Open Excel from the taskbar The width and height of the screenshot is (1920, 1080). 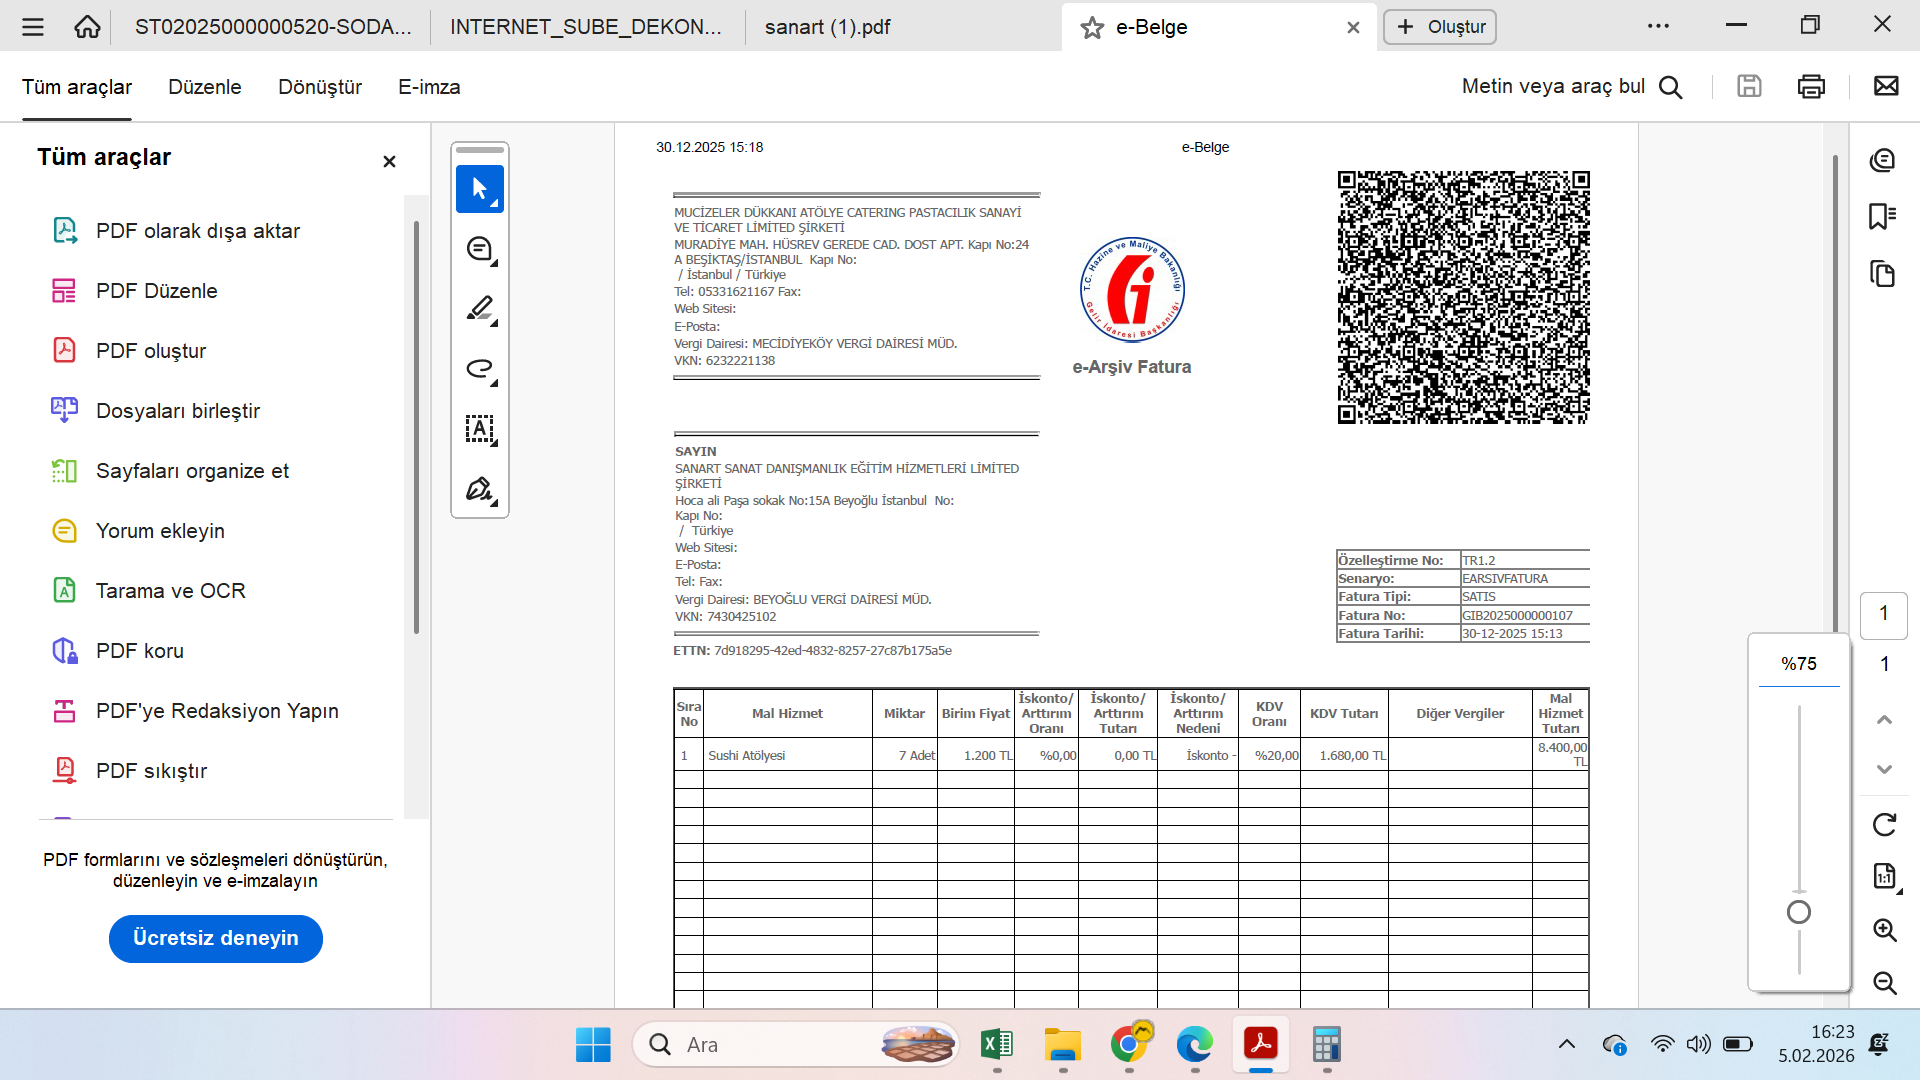[997, 1044]
